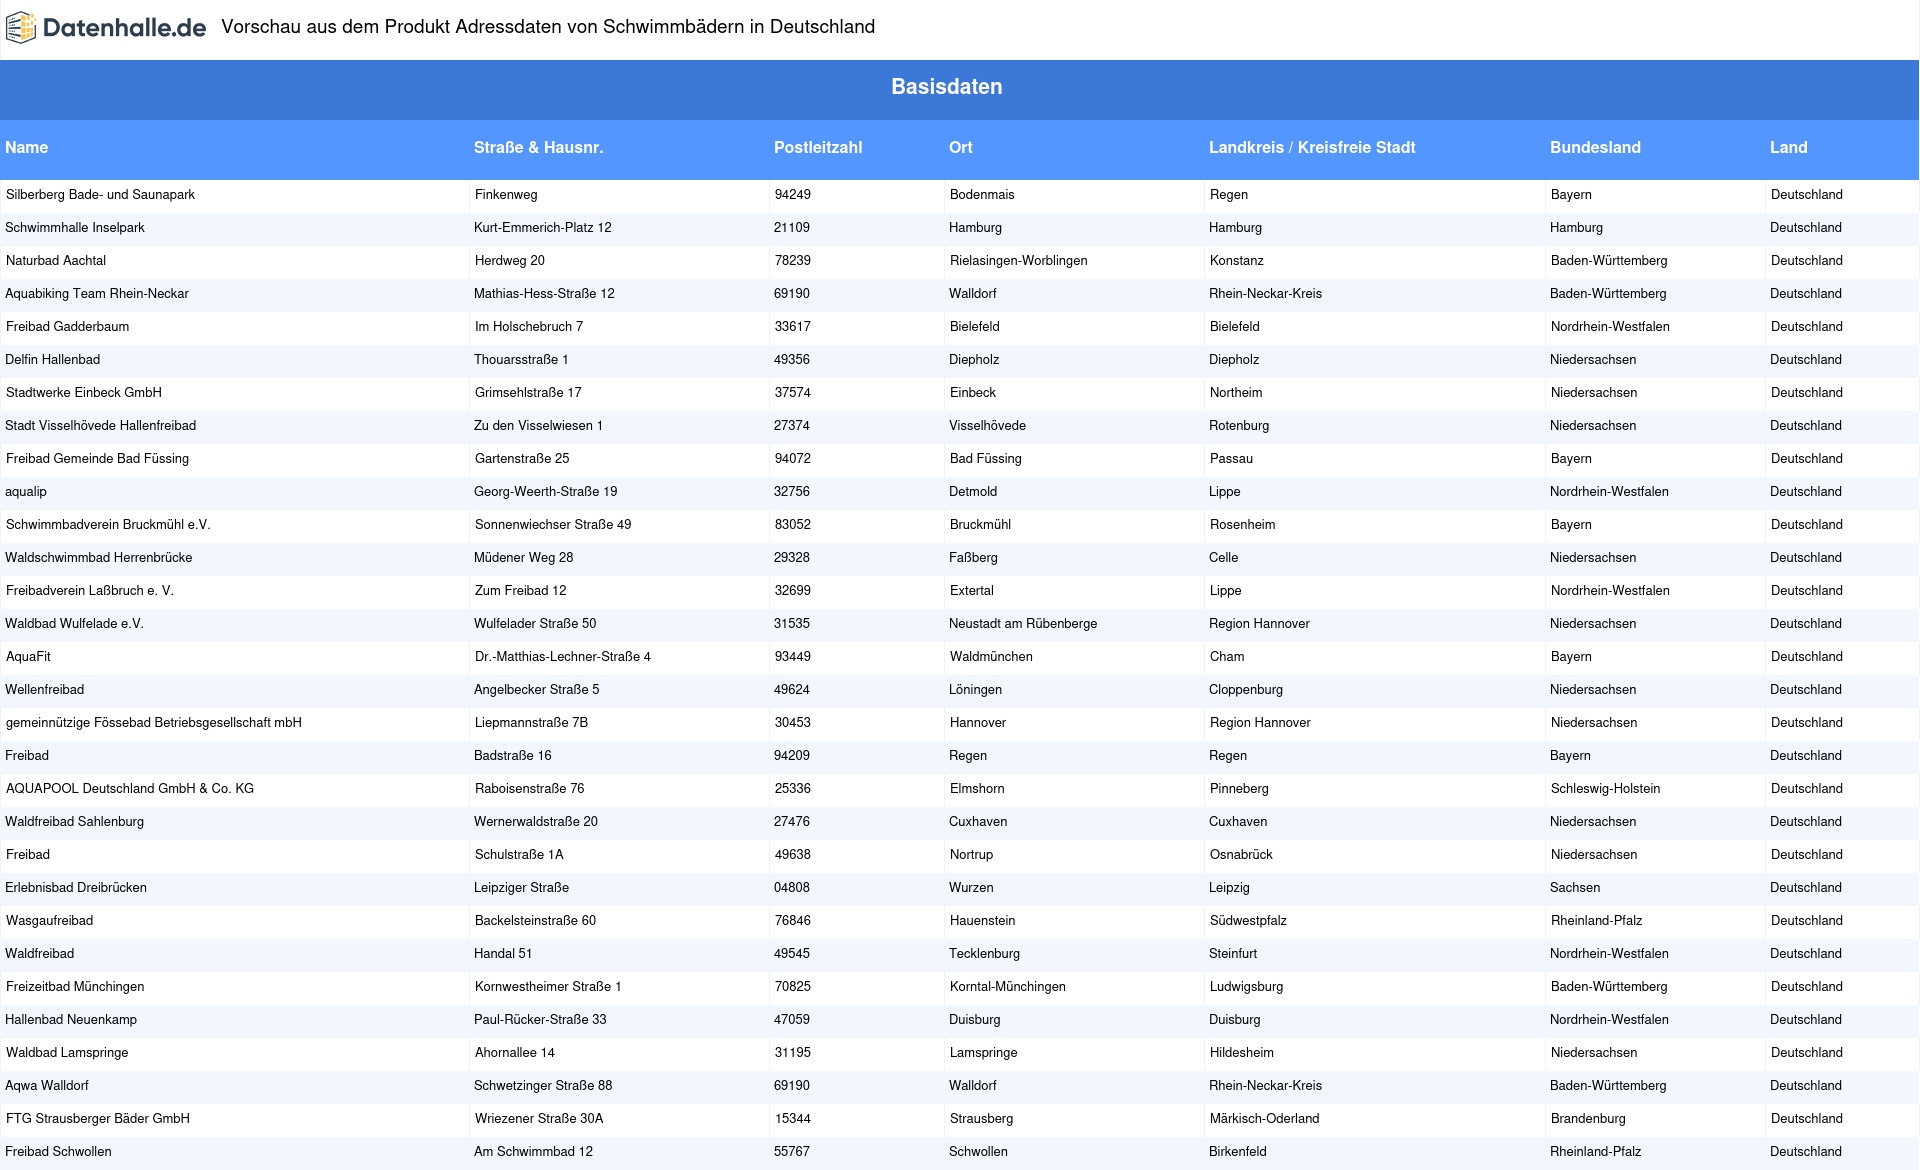Click the Wasgaufreibad name cell

(49, 921)
